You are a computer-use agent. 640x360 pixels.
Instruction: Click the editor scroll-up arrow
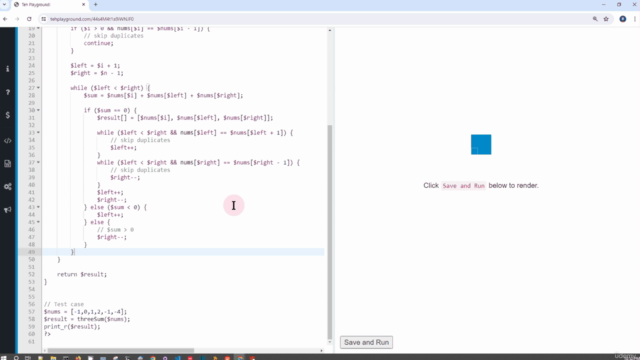point(330,30)
